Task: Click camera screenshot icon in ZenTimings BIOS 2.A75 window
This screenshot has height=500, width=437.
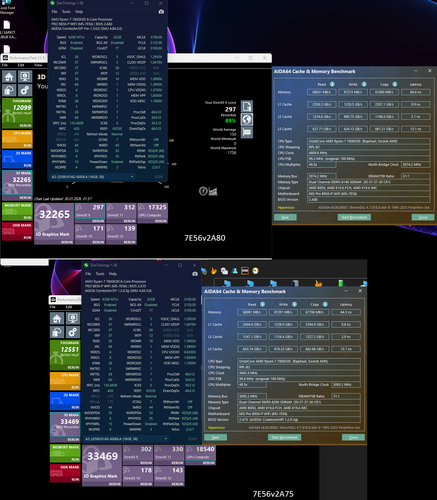Action: (x=195, y=274)
